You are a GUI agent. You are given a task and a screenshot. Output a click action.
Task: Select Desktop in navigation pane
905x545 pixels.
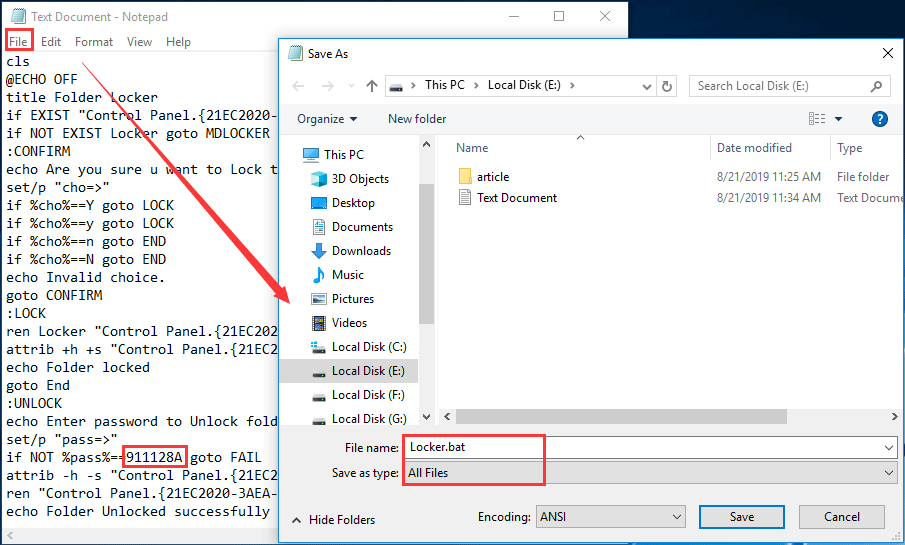(353, 203)
